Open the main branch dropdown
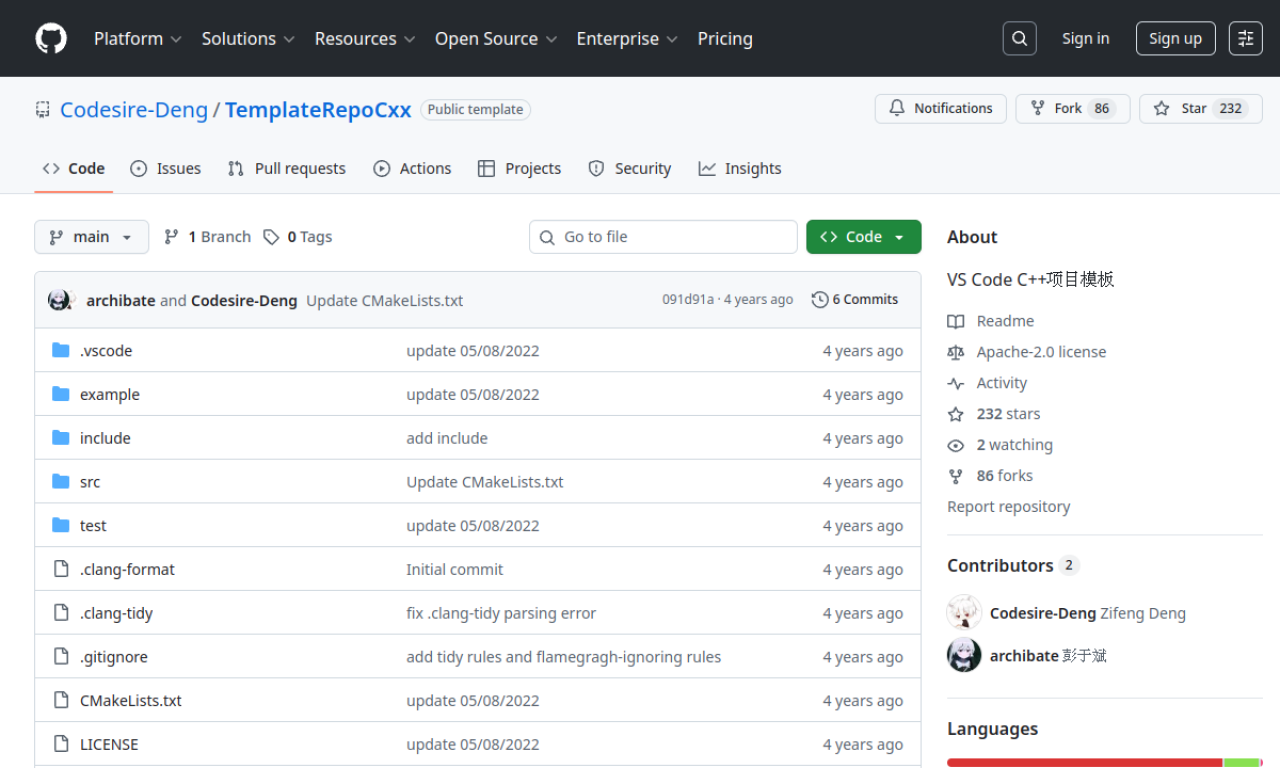The width and height of the screenshot is (1280, 768). (91, 237)
